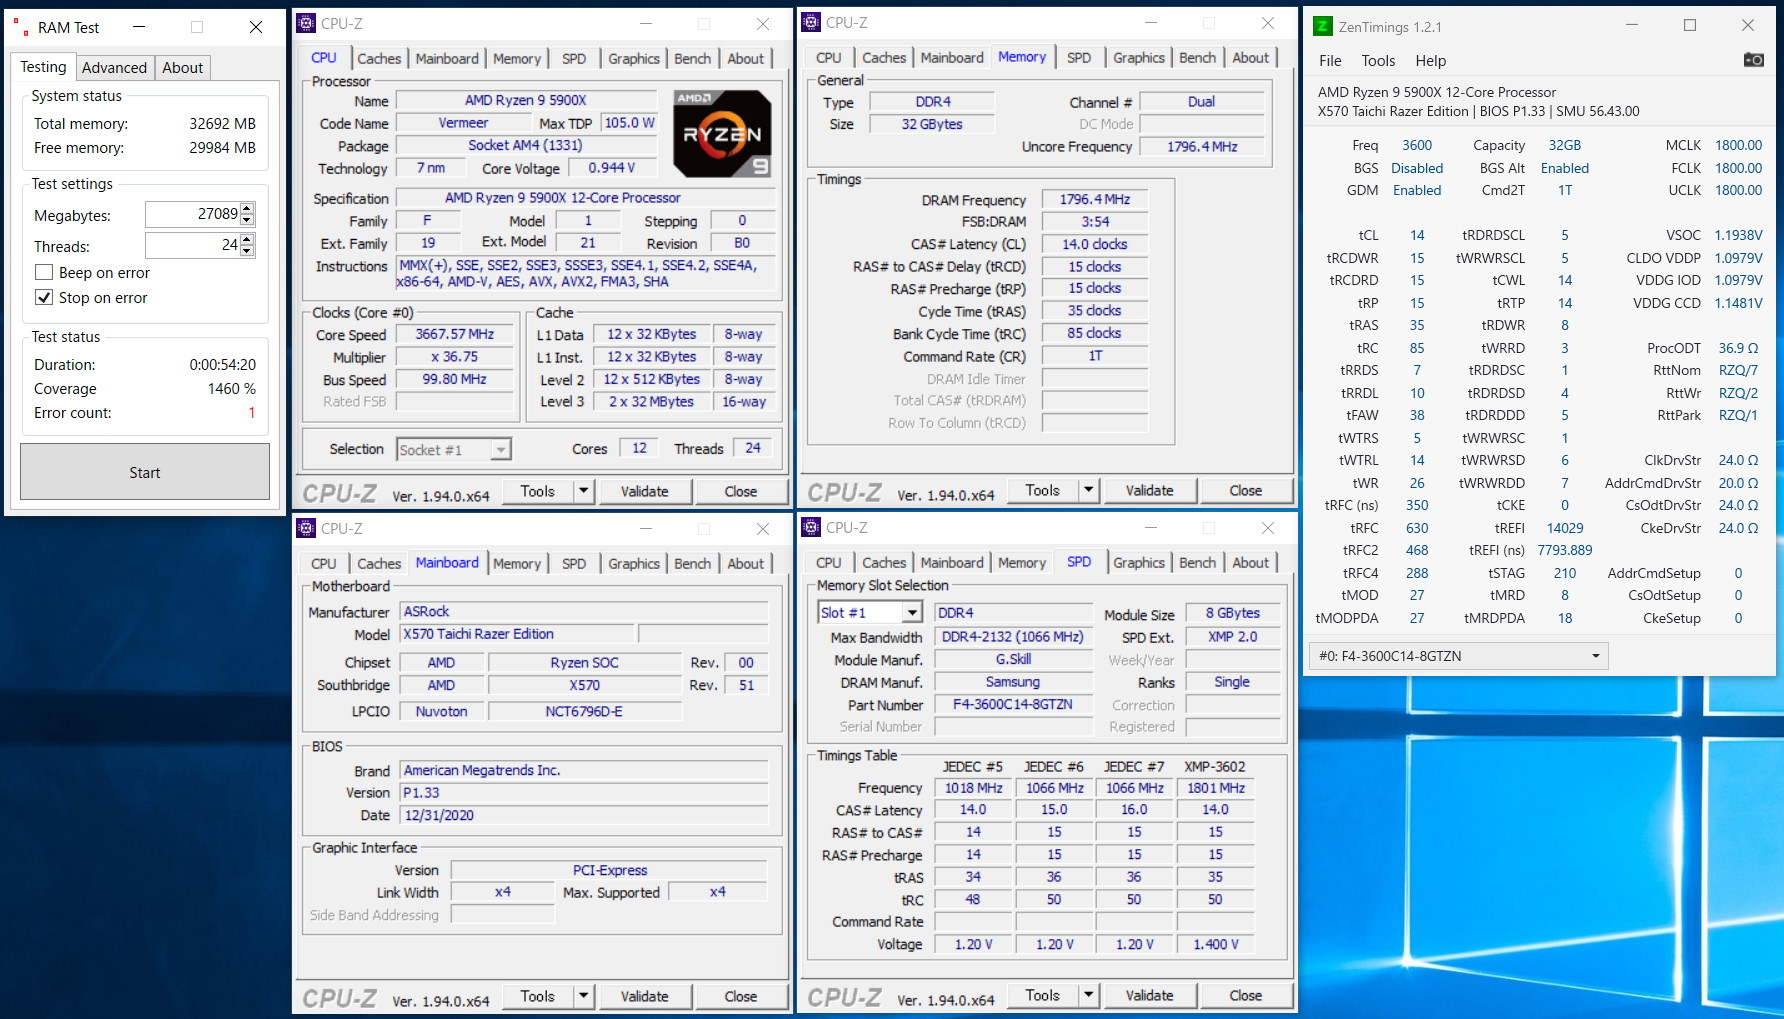
Task: Click the XMP voltage 1.400 V cell
Action: [x=1215, y=944]
